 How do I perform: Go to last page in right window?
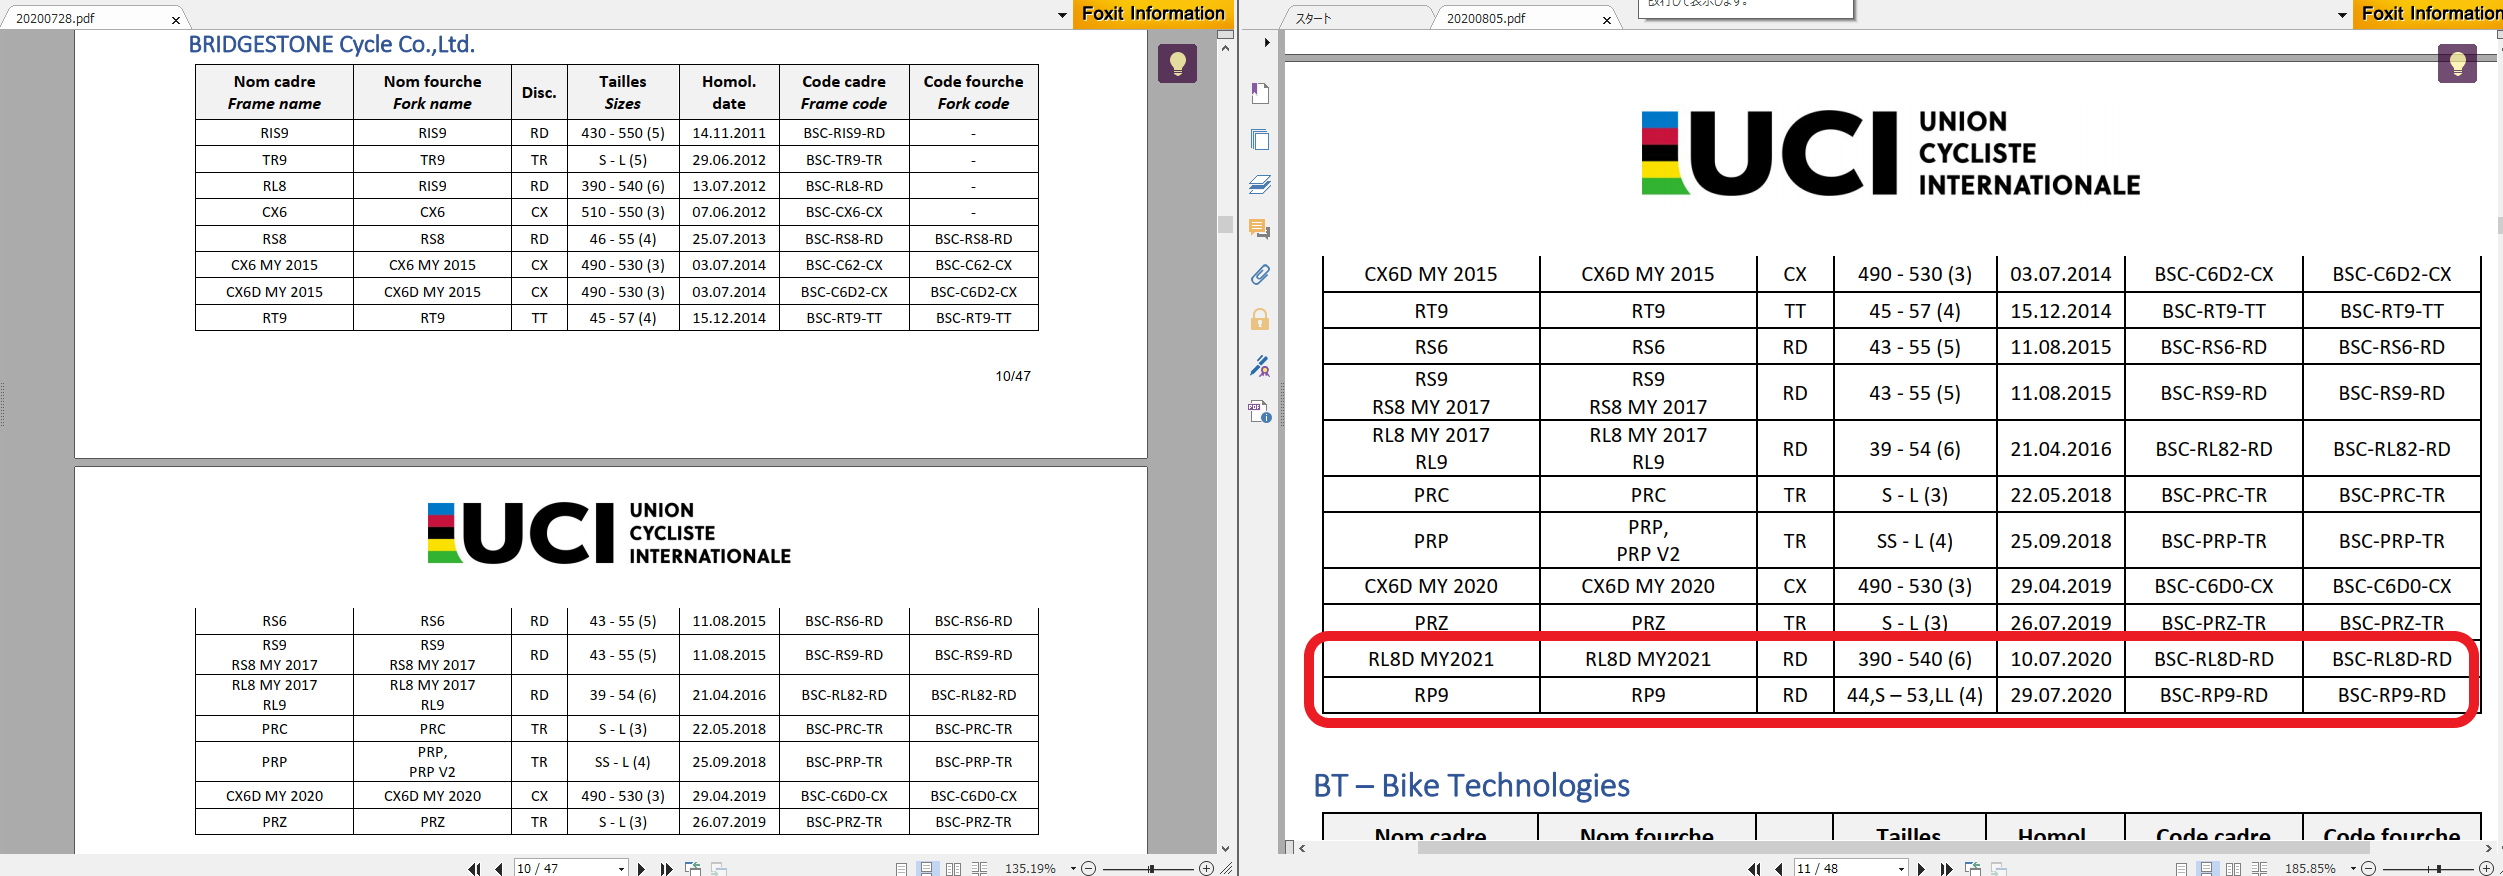(x=1946, y=869)
